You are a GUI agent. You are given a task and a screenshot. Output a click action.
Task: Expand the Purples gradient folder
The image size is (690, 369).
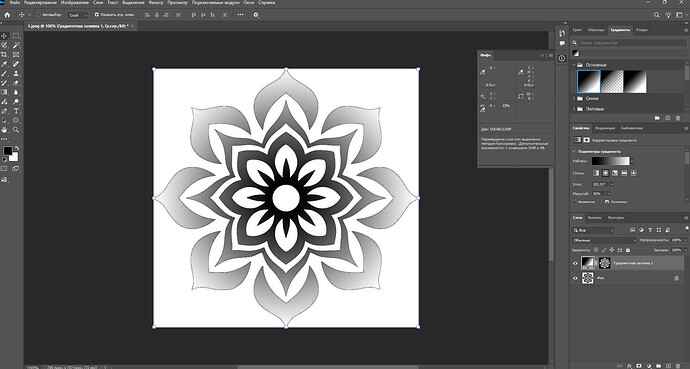[x=574, y=109]
